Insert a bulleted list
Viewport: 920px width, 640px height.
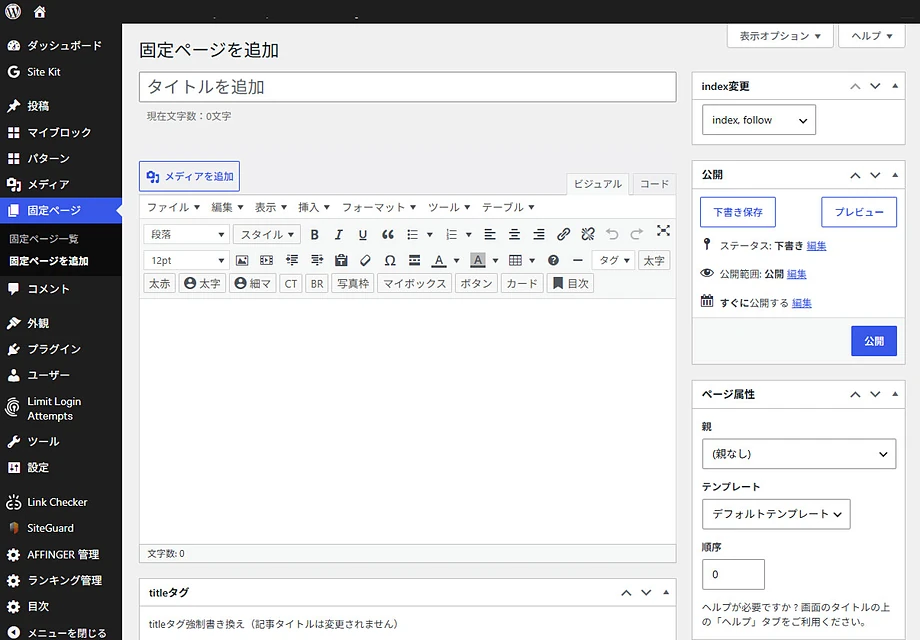coord(412,235)
